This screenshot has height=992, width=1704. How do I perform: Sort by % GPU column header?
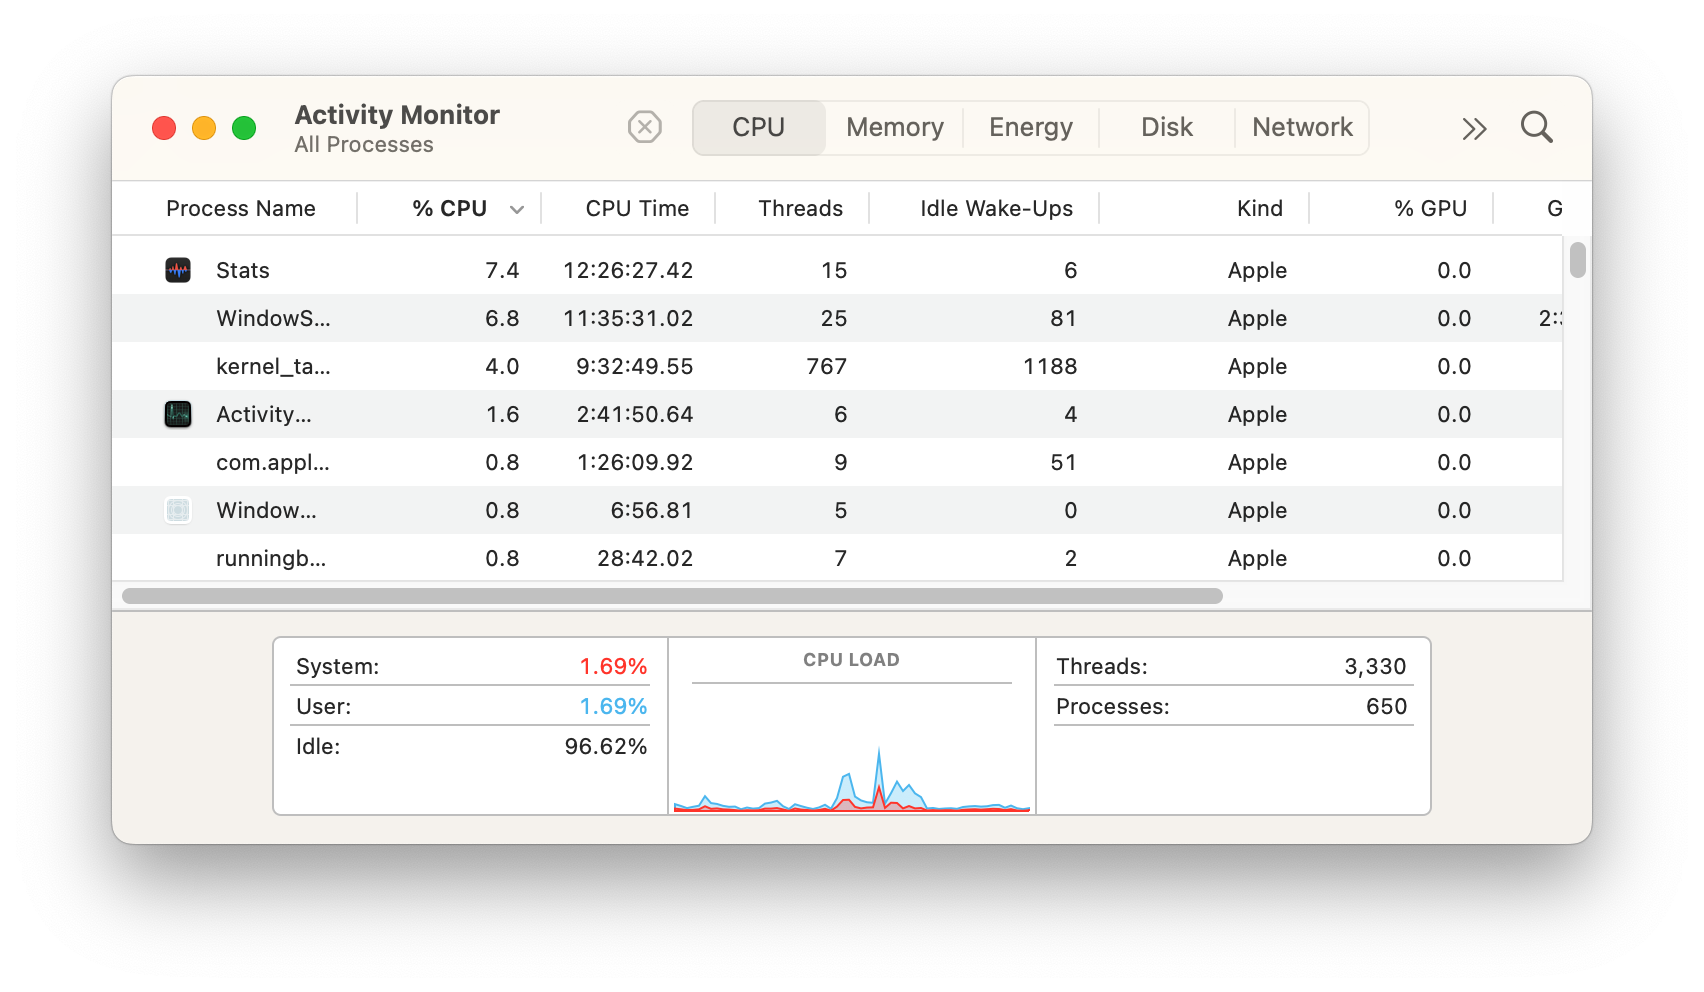1431,208
